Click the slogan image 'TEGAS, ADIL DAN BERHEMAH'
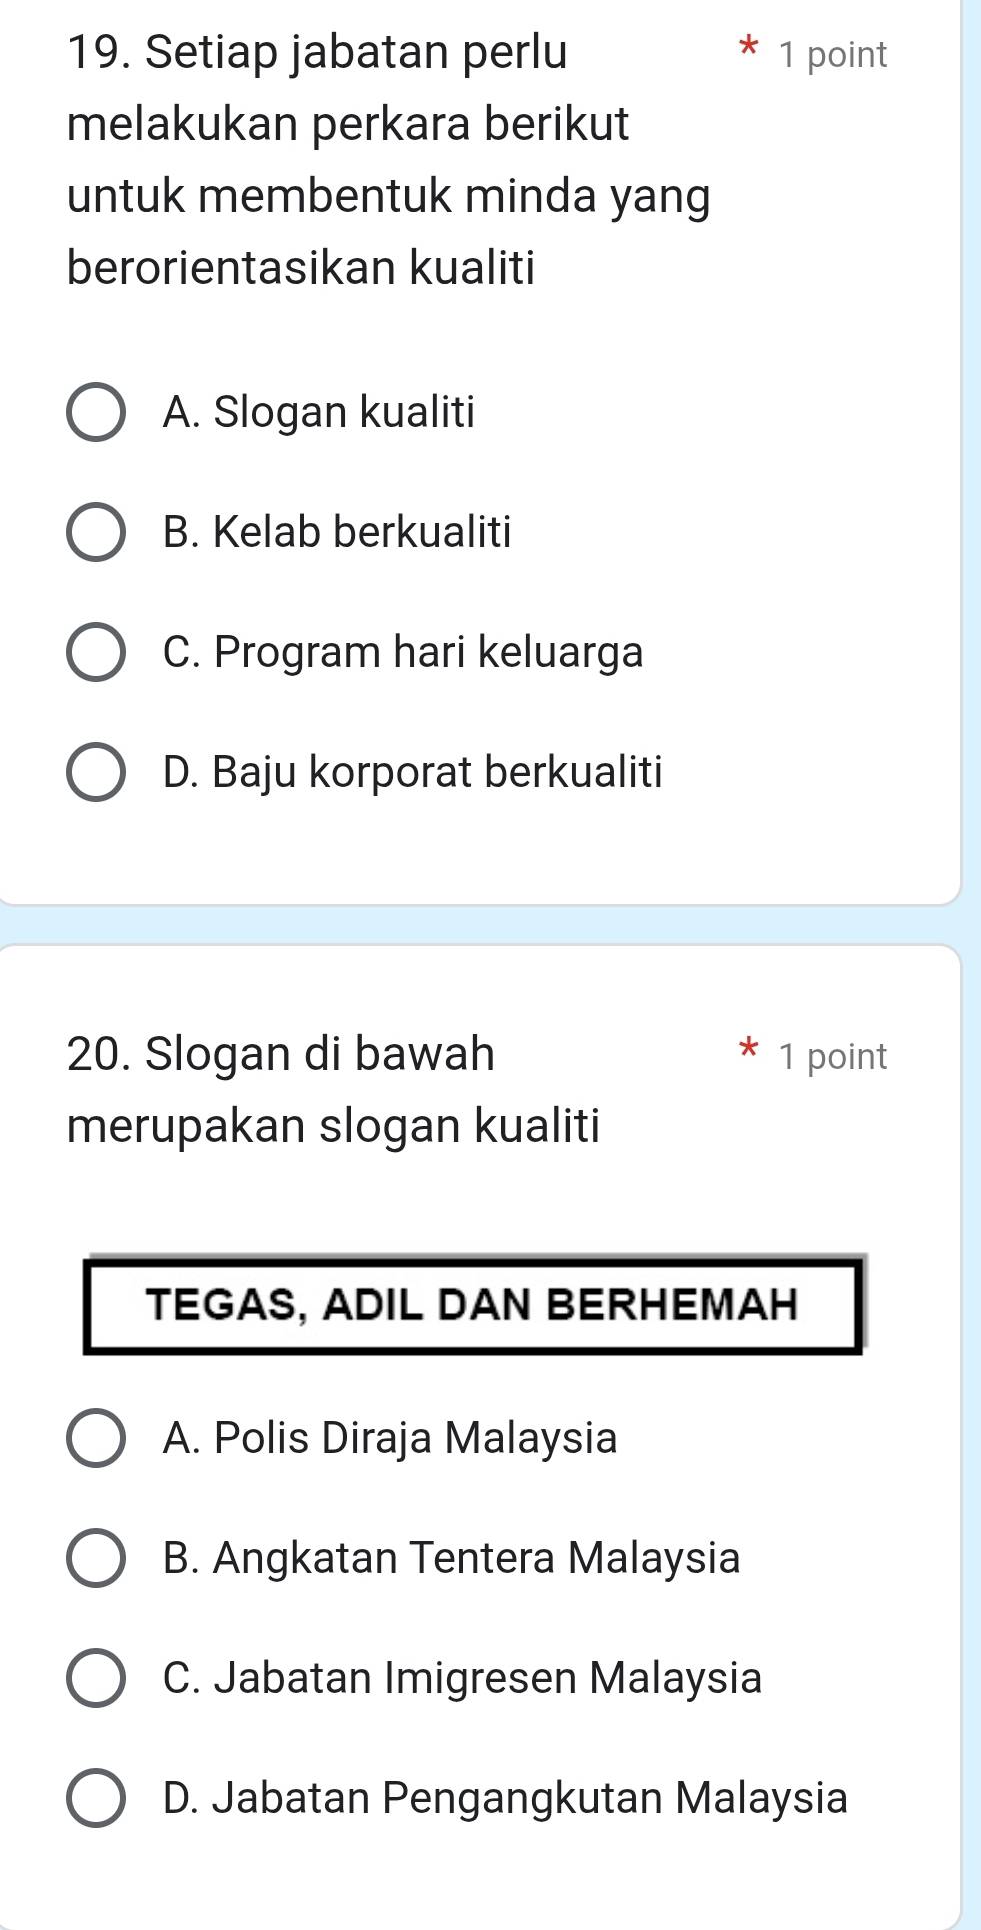This screenshot has height=1930, width=981. click(472, 1304)
